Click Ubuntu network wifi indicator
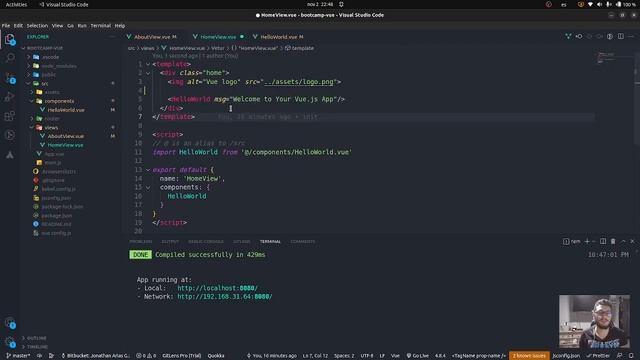Viewport: 640px width, 360px height. tap(590, 4)
